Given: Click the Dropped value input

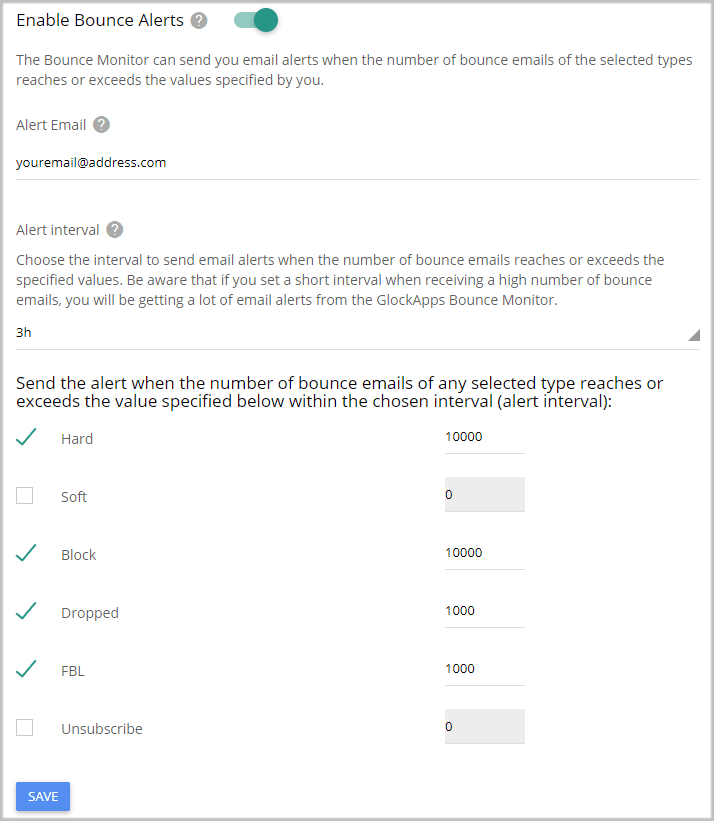Looking at the screenshot, I should click(484, 611).
